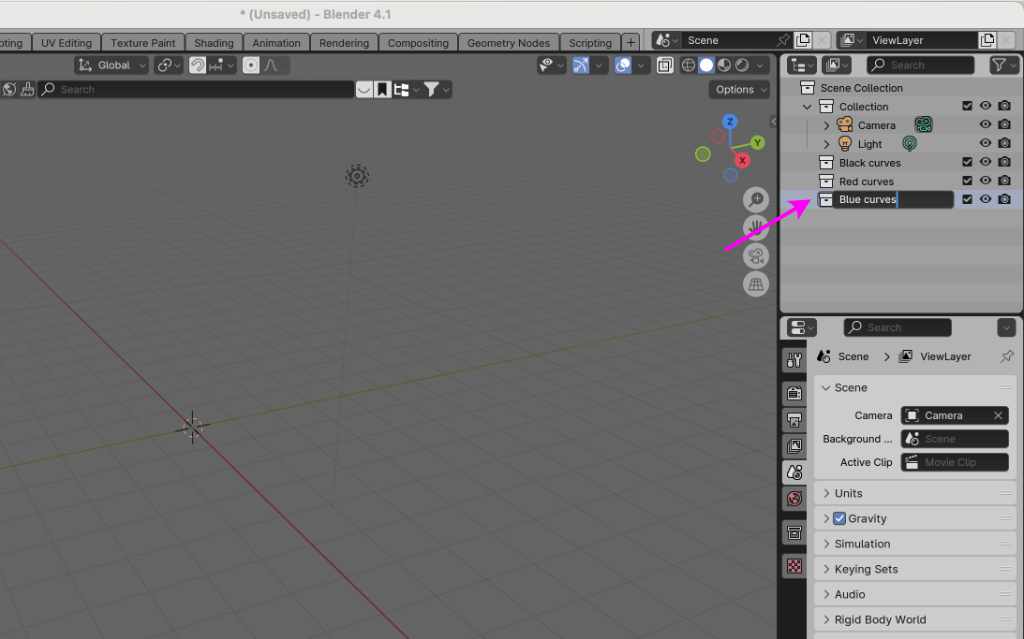1024x639 pixels.
Task: Hide Red curves collection with eye icon
Action: point(985,181)
